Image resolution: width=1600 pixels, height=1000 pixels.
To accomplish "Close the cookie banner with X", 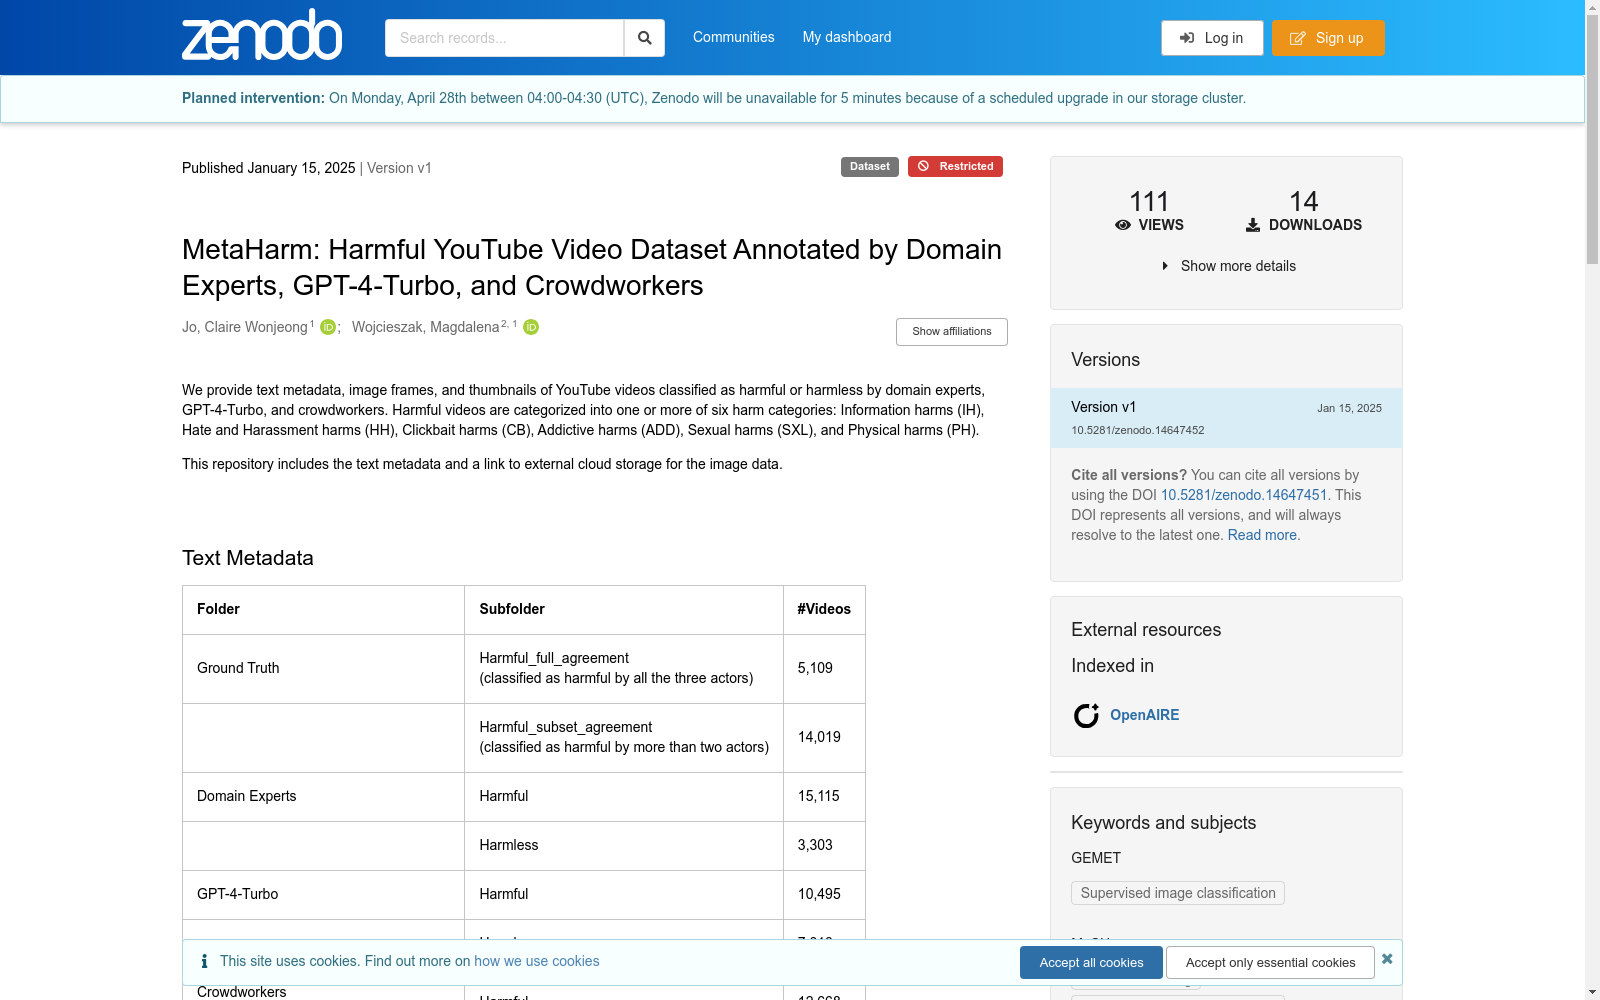I will (1387, 959).
